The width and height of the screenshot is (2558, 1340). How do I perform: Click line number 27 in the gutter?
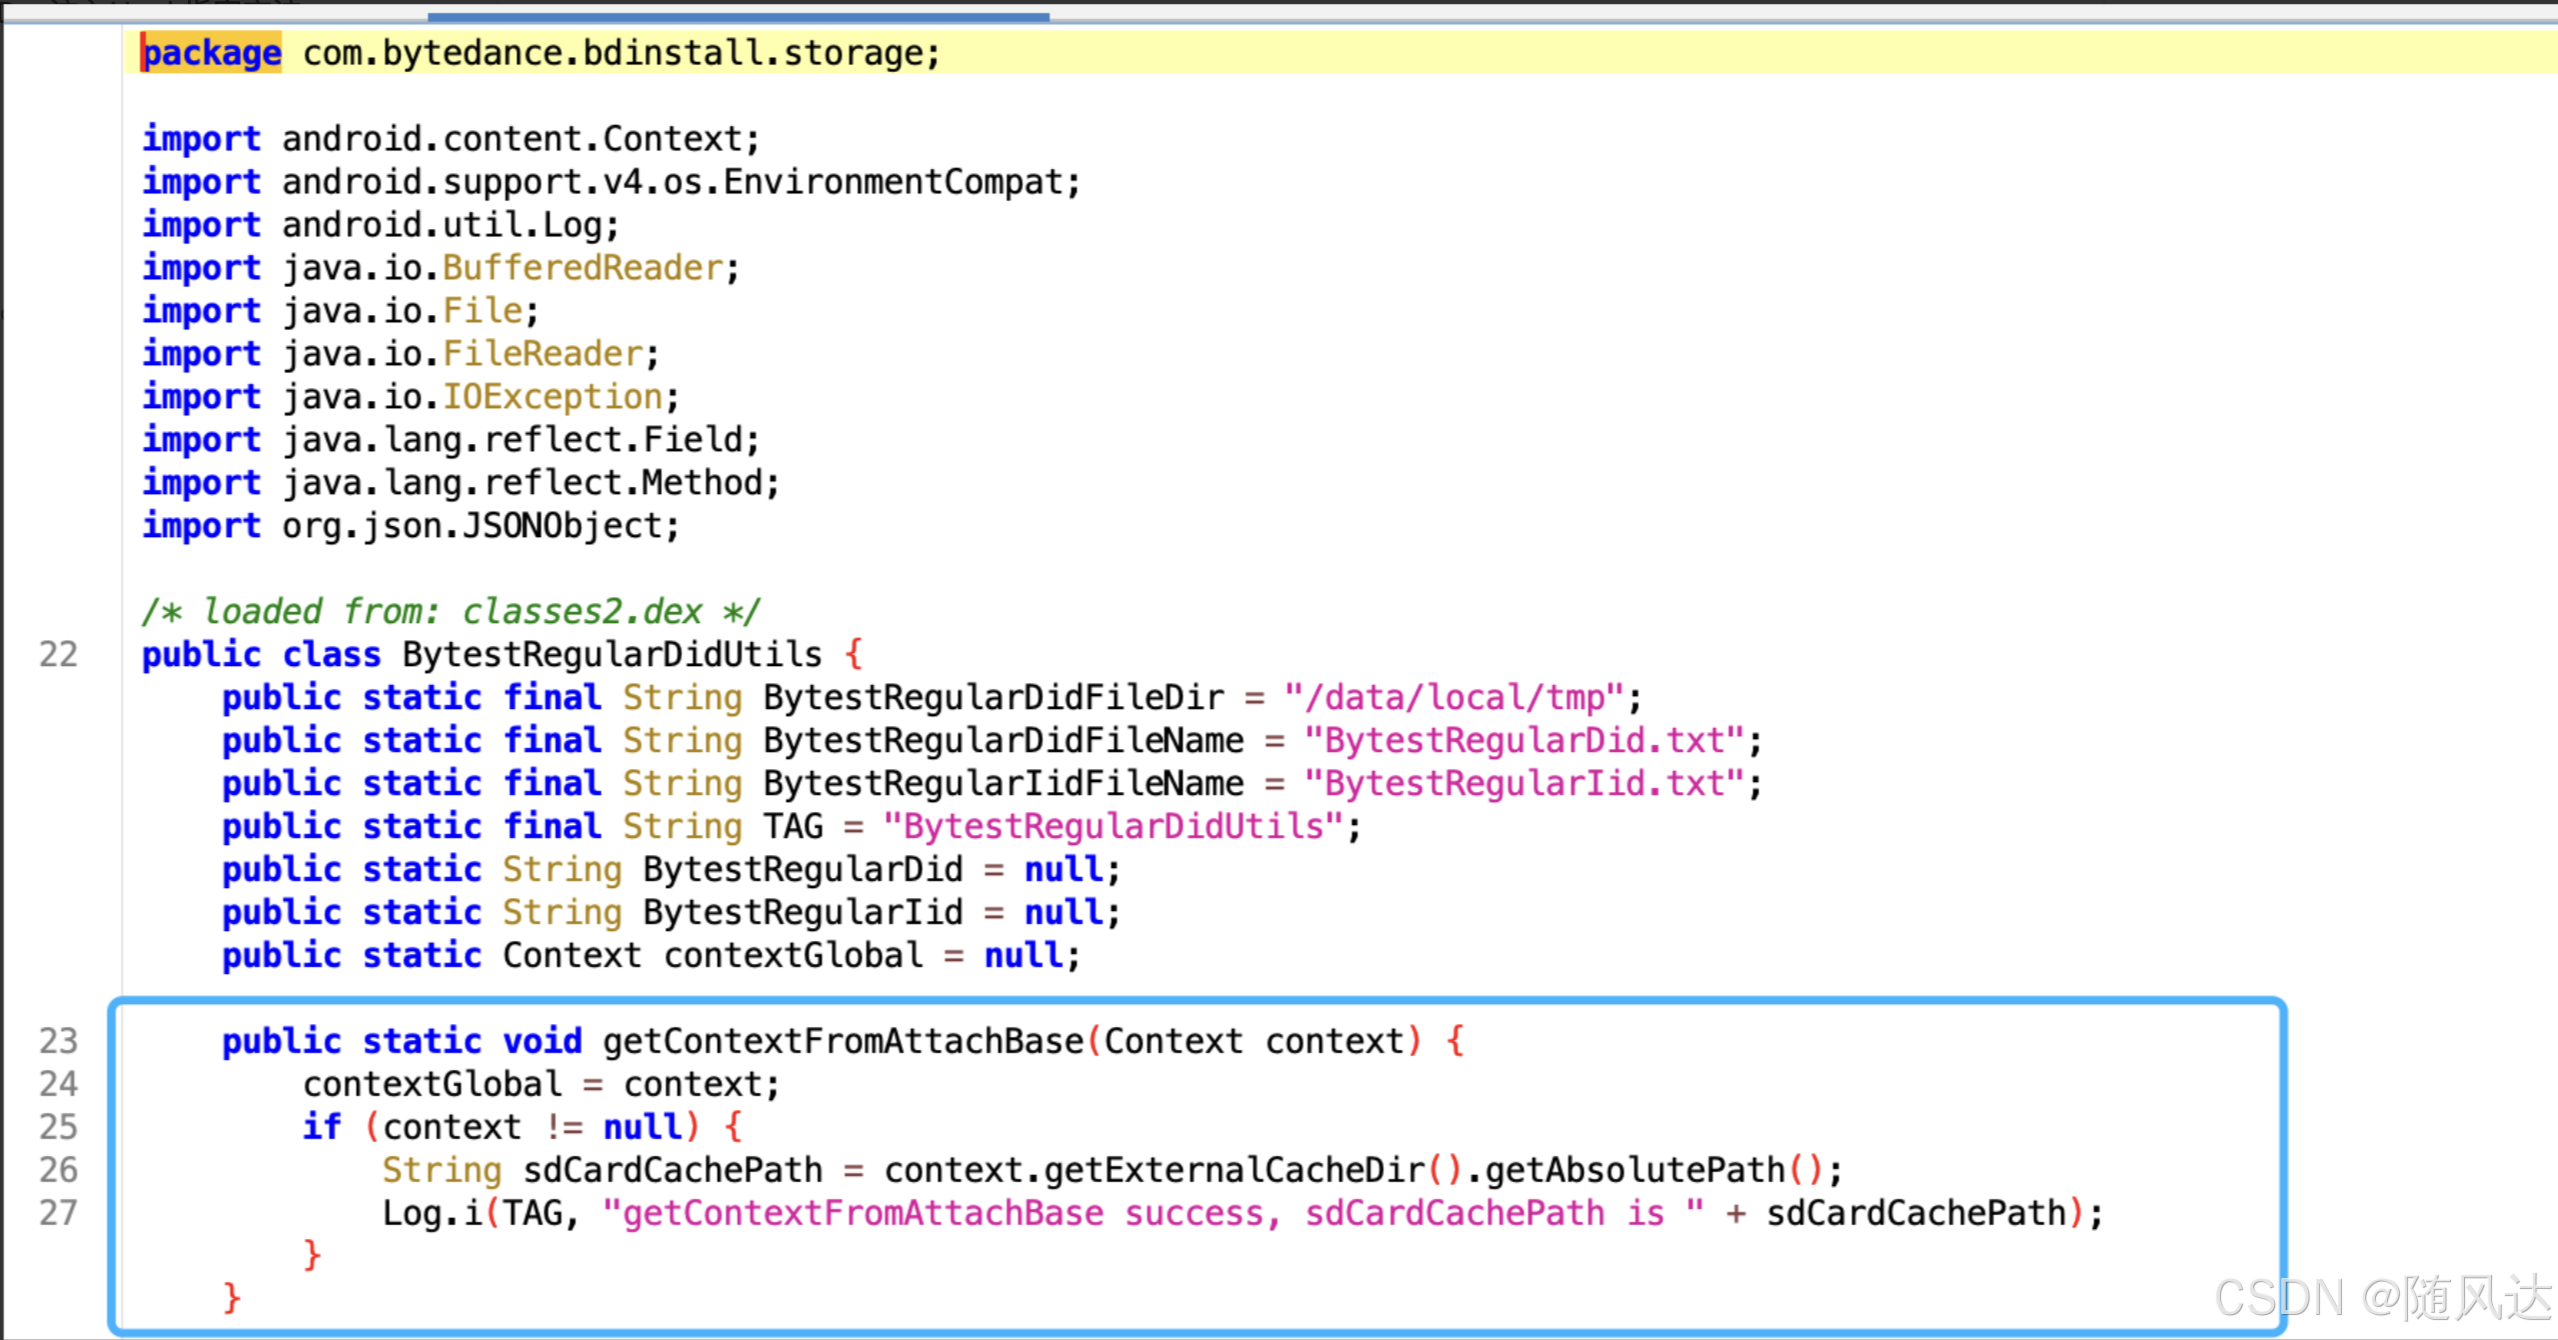(x=58, y=1213)
